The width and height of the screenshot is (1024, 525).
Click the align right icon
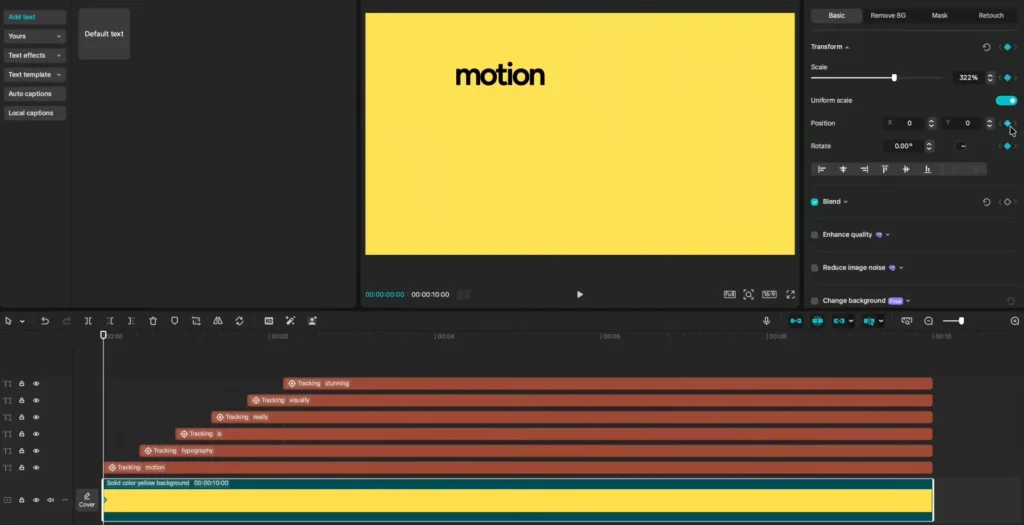coord(864,169)
